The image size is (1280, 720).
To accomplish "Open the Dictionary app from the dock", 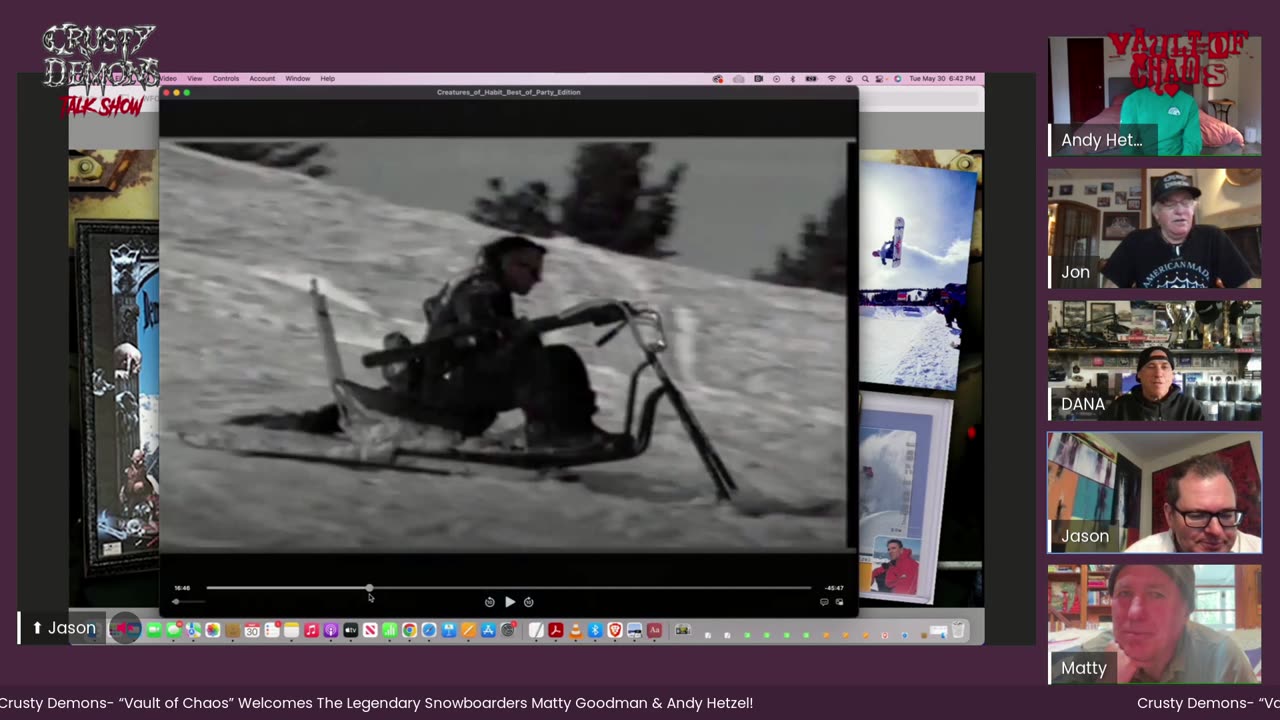I will click(x=654, y=630).
